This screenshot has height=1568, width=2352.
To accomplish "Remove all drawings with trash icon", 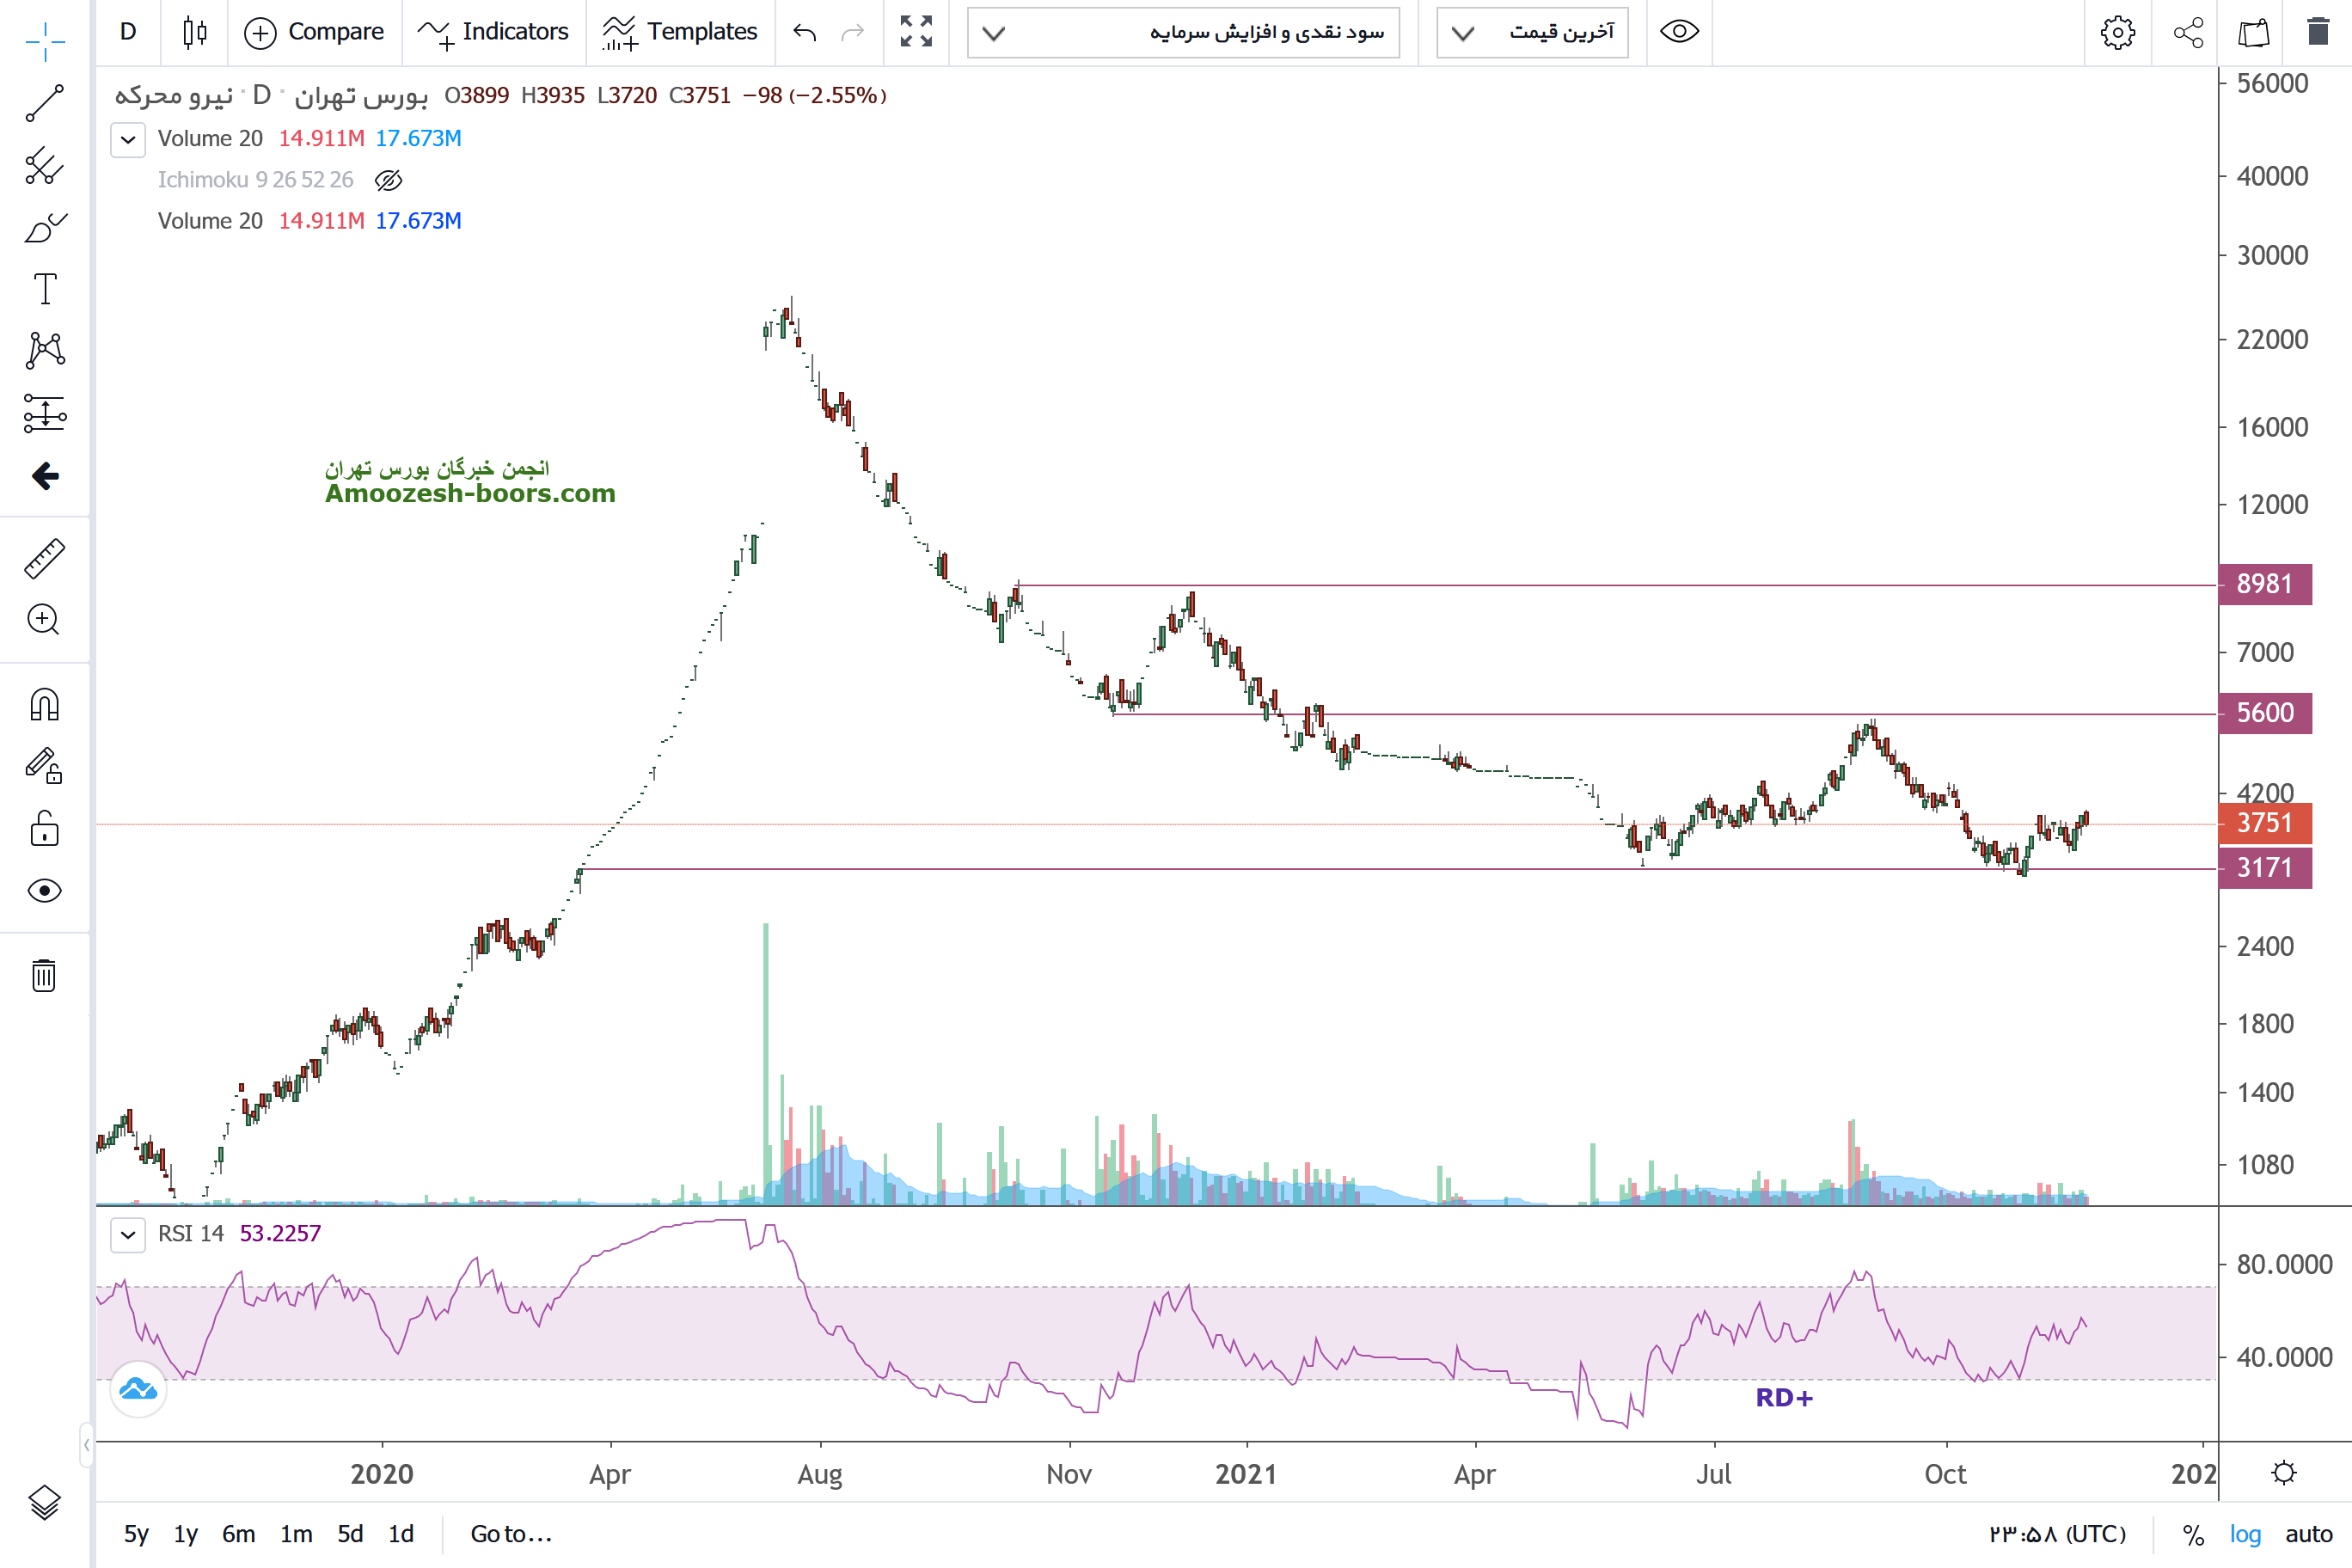I will tap(44, 975).
